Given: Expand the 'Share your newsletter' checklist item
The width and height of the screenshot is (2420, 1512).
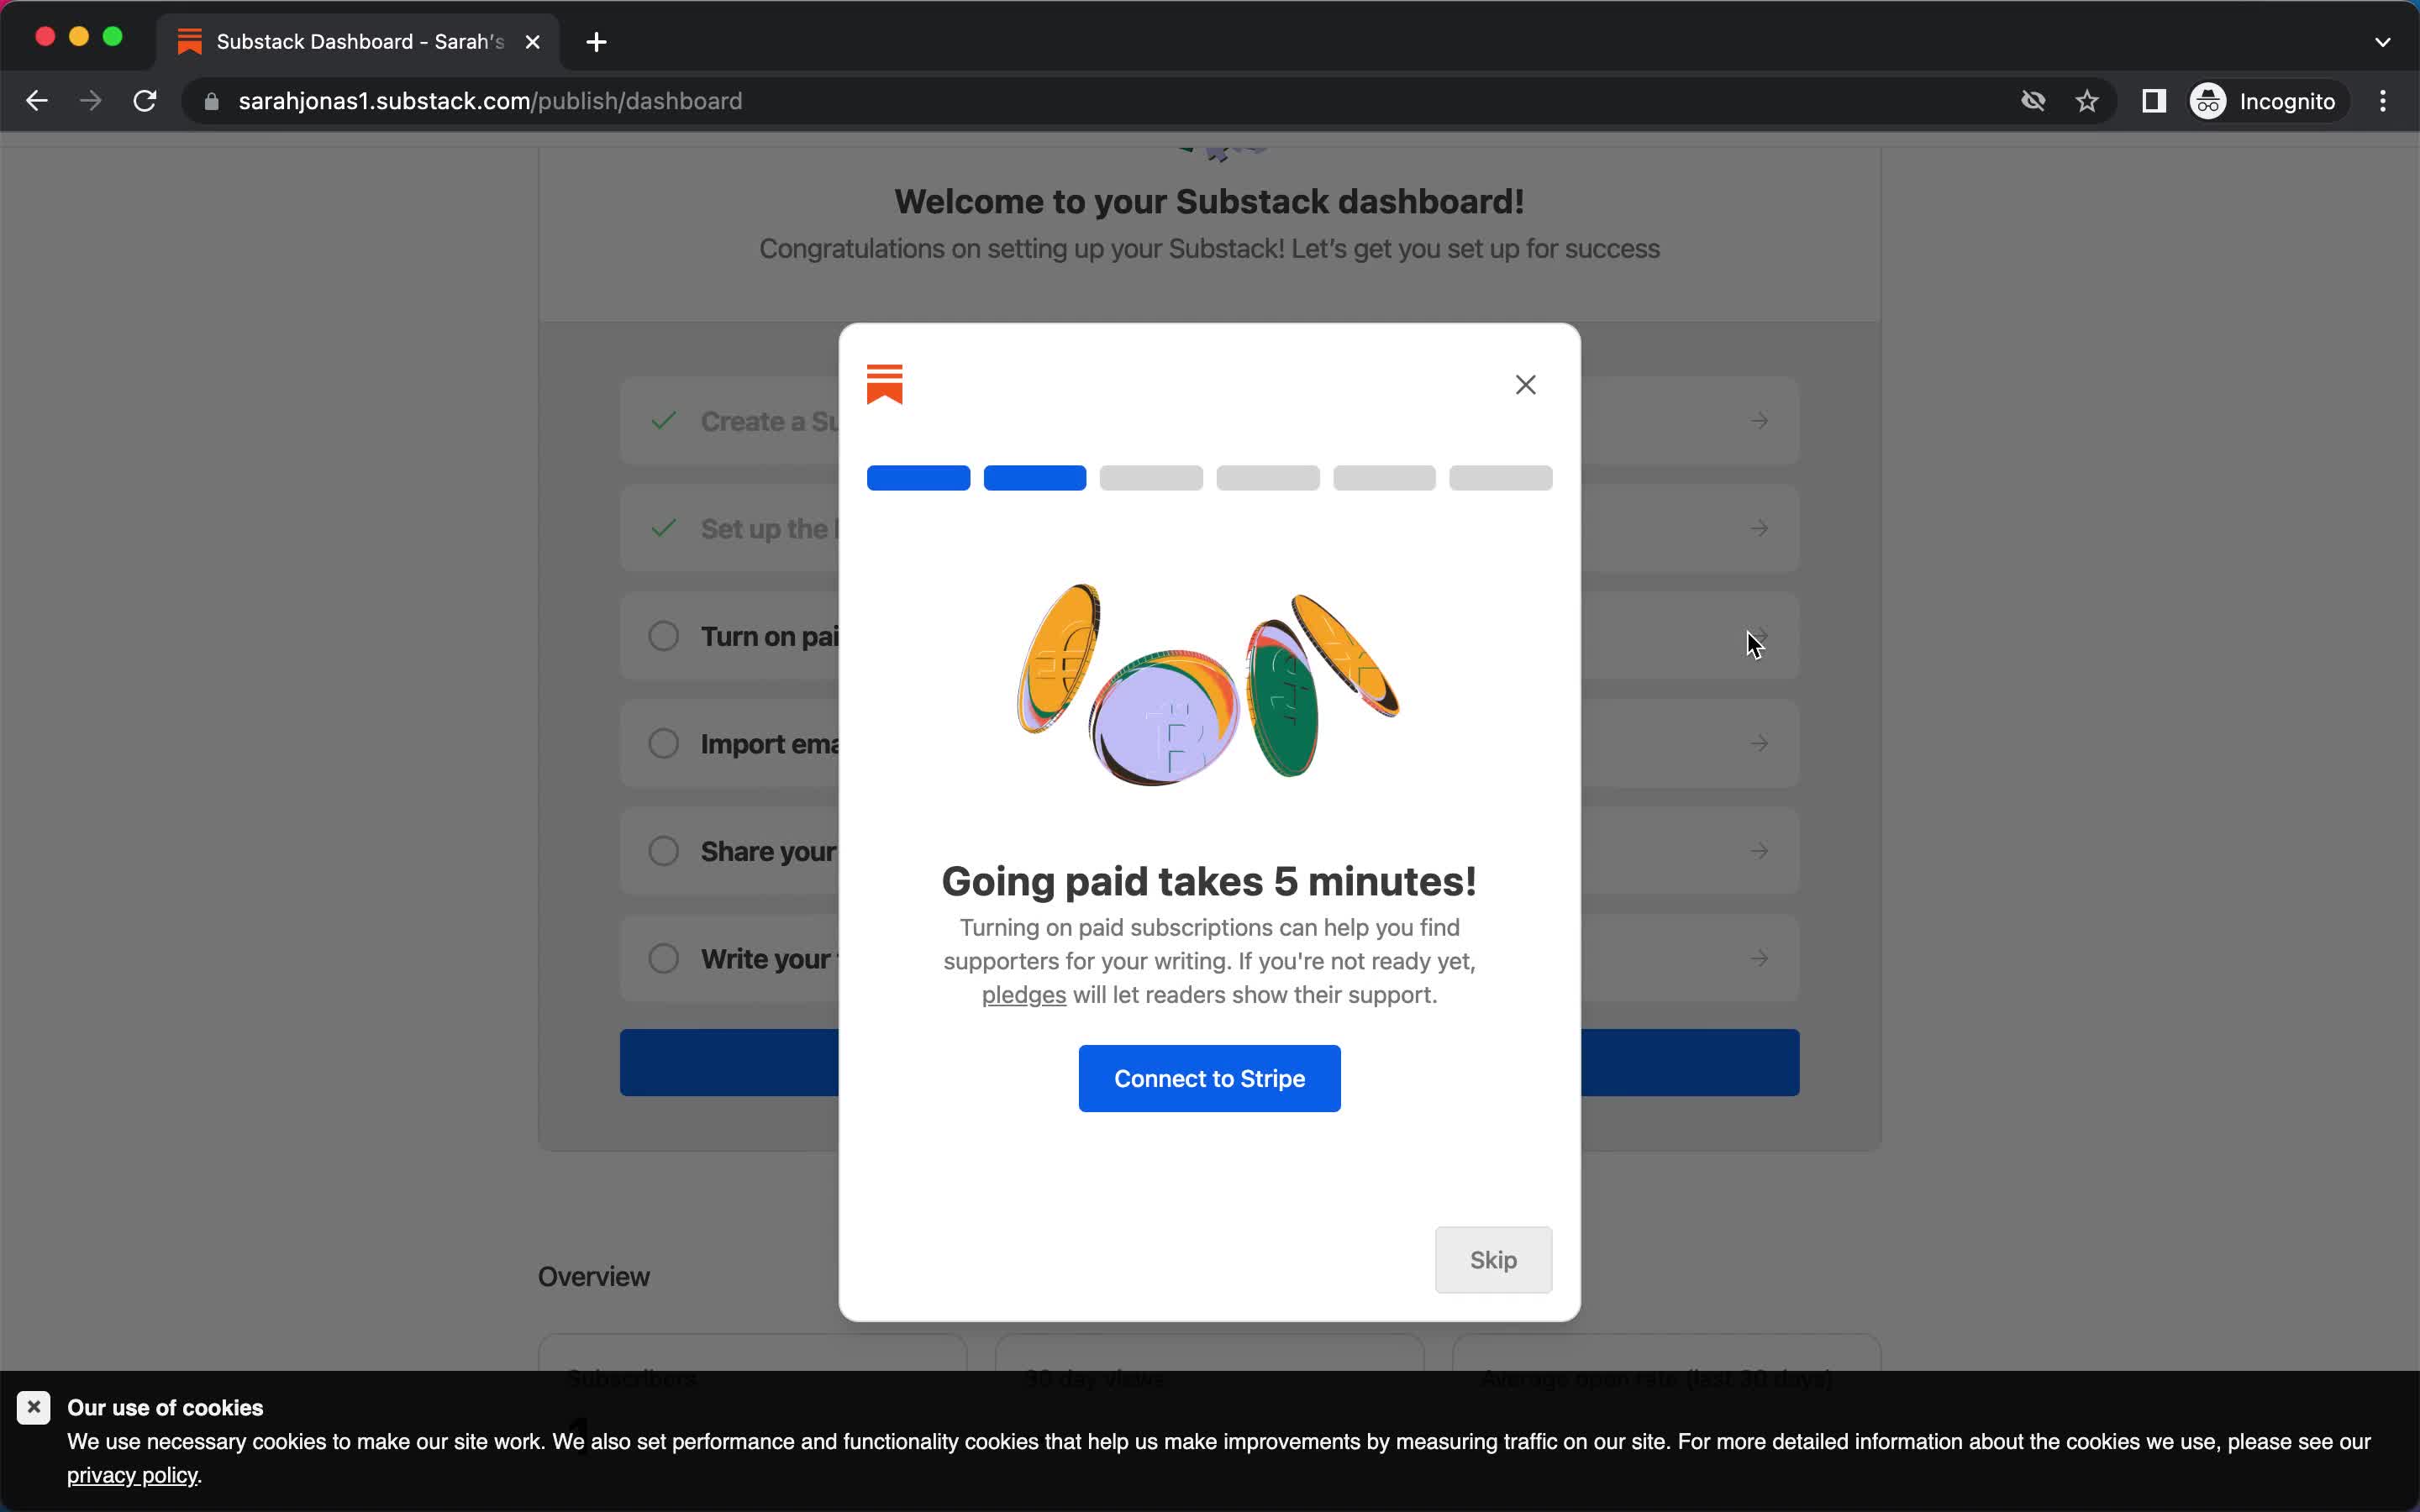Looking at the screenshot, I should [1760, 850].
